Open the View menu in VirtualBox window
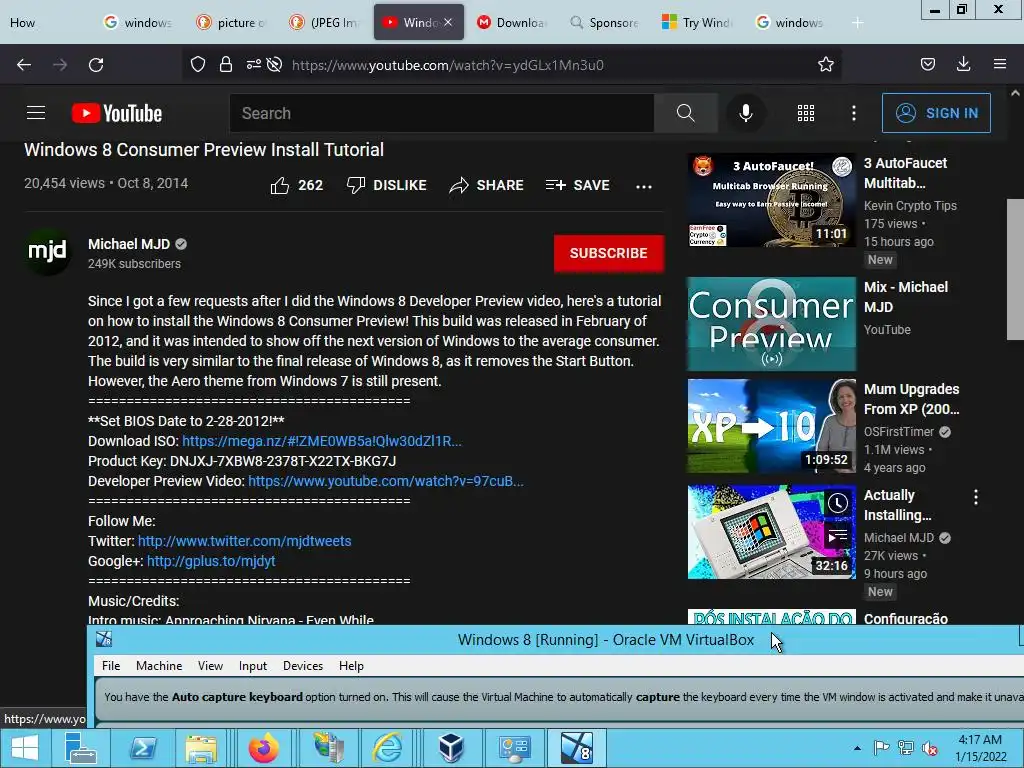The image size is (1024, 768). pyautogui.click(x=210, y=665)
